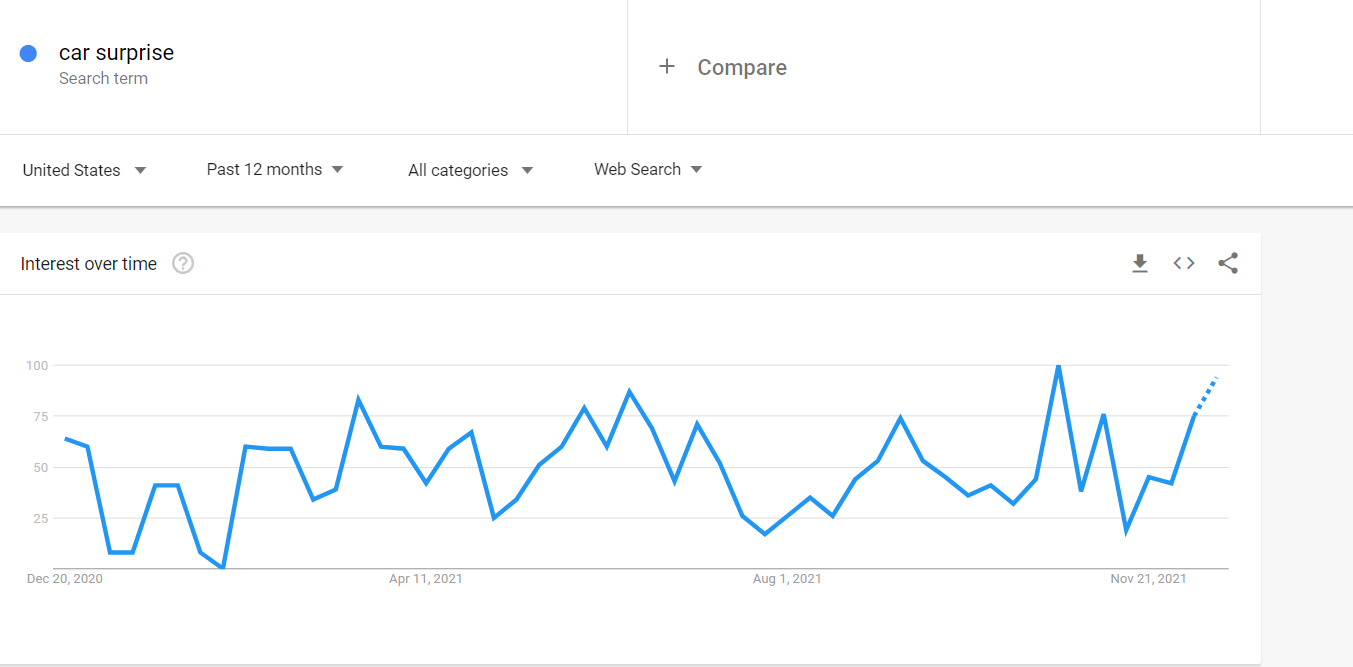Viewport: 1353px width, 667px height.
Task: Click the dotted forecast line segment
Action: coord(1206,395)
